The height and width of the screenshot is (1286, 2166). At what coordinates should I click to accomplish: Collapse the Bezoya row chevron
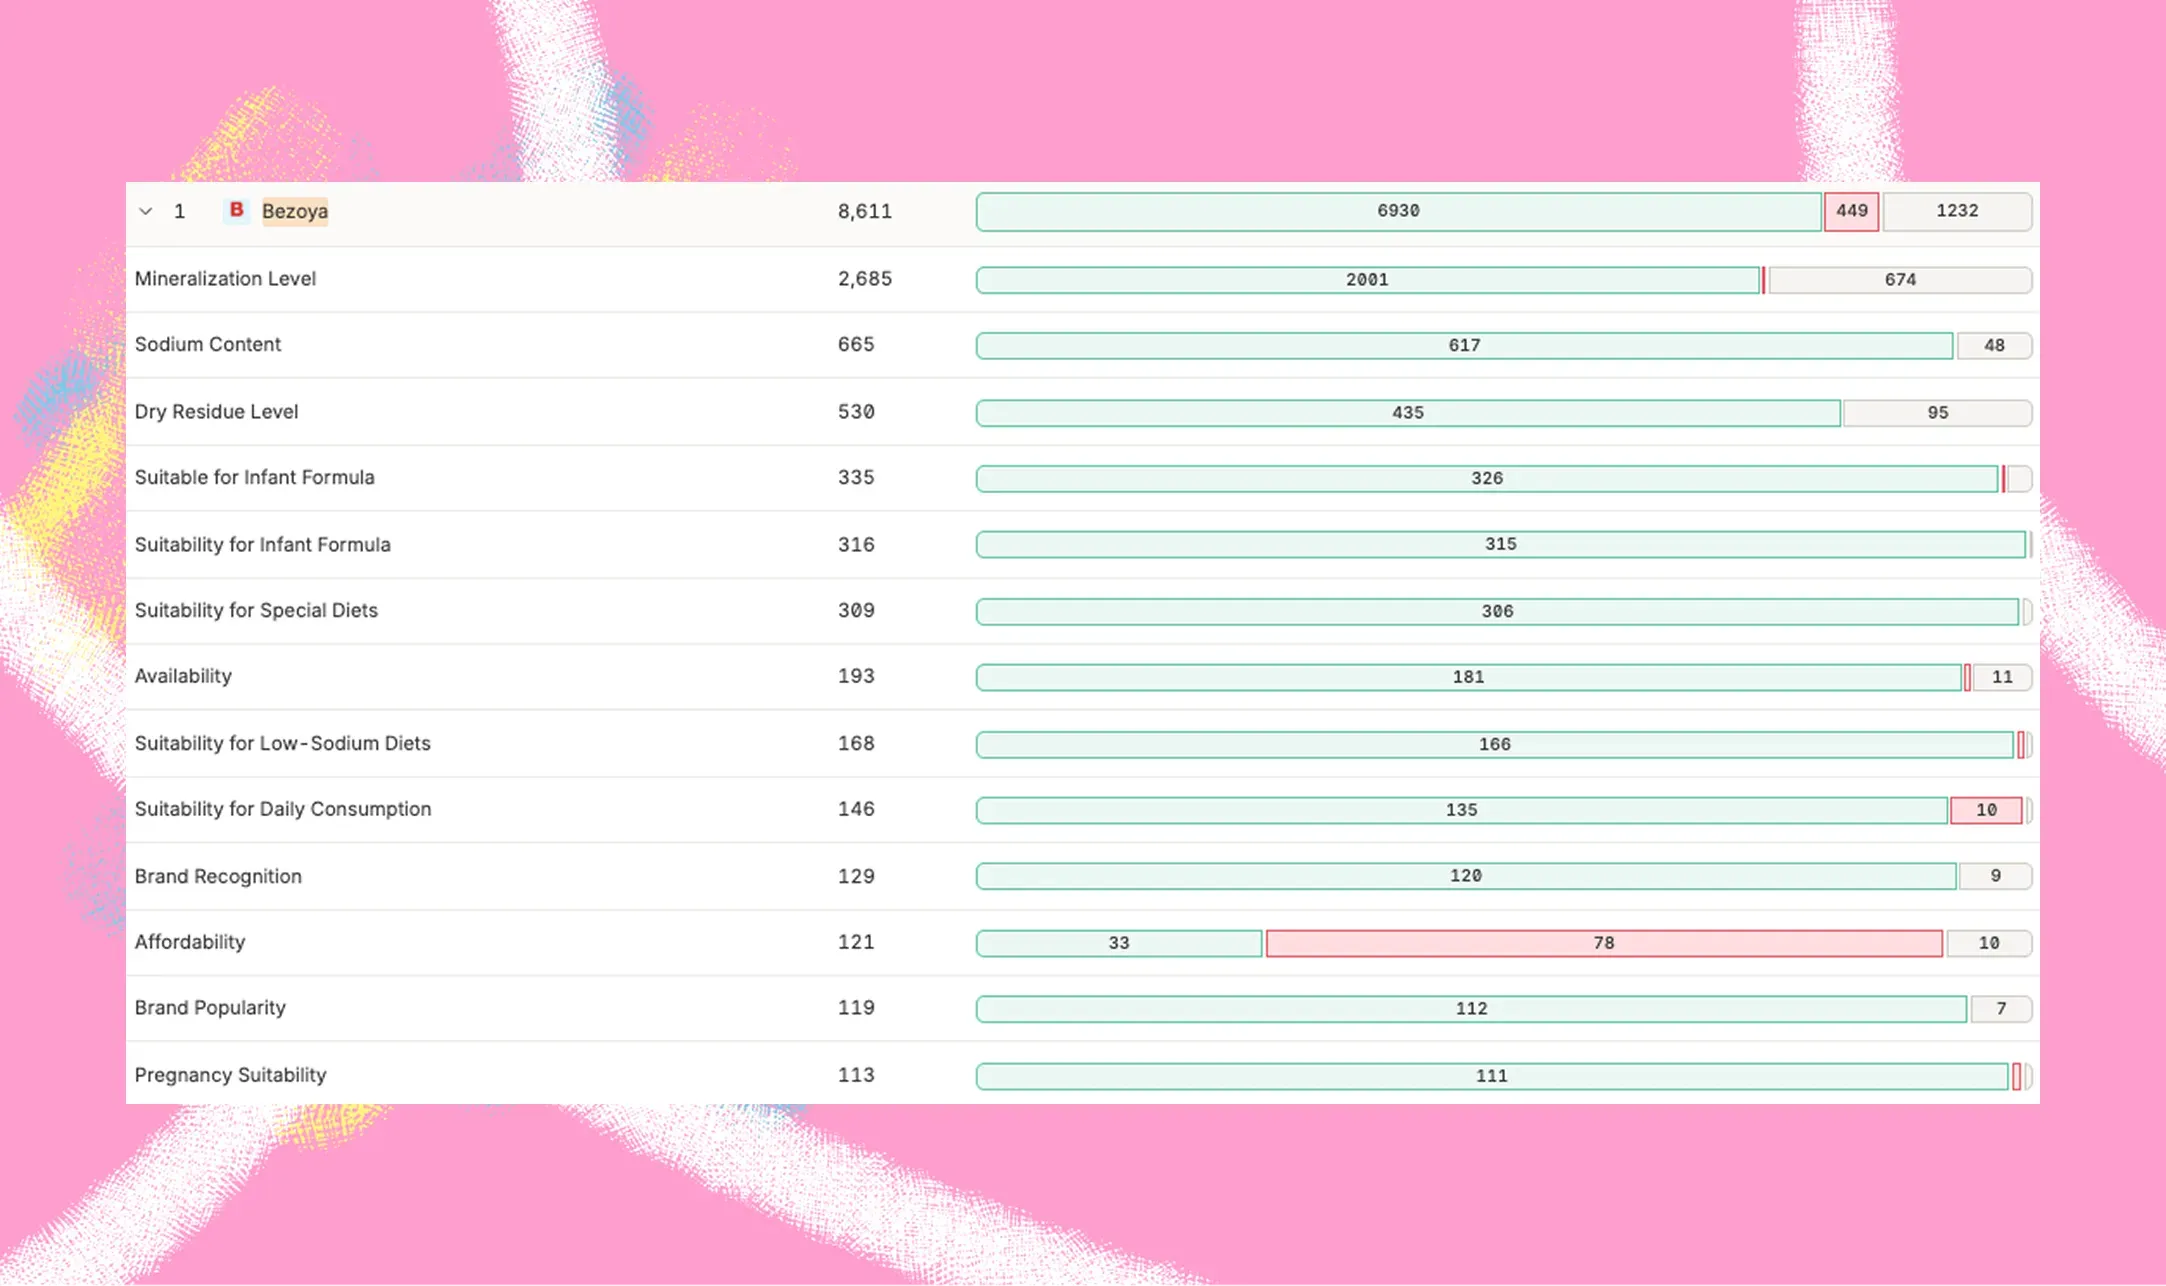(146, 211)
